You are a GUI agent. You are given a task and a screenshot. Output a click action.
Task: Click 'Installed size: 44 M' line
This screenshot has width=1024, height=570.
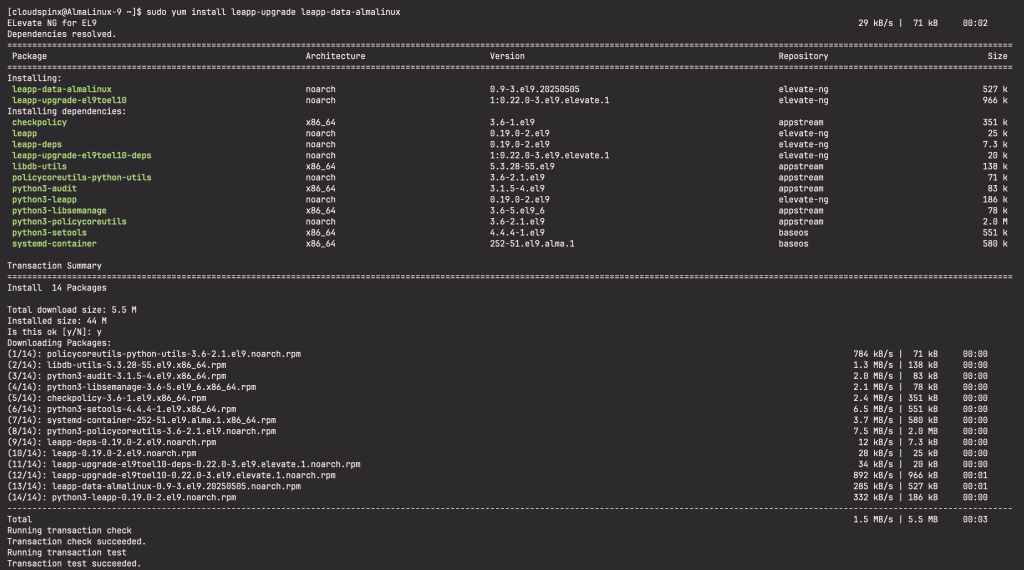(57, 321)
